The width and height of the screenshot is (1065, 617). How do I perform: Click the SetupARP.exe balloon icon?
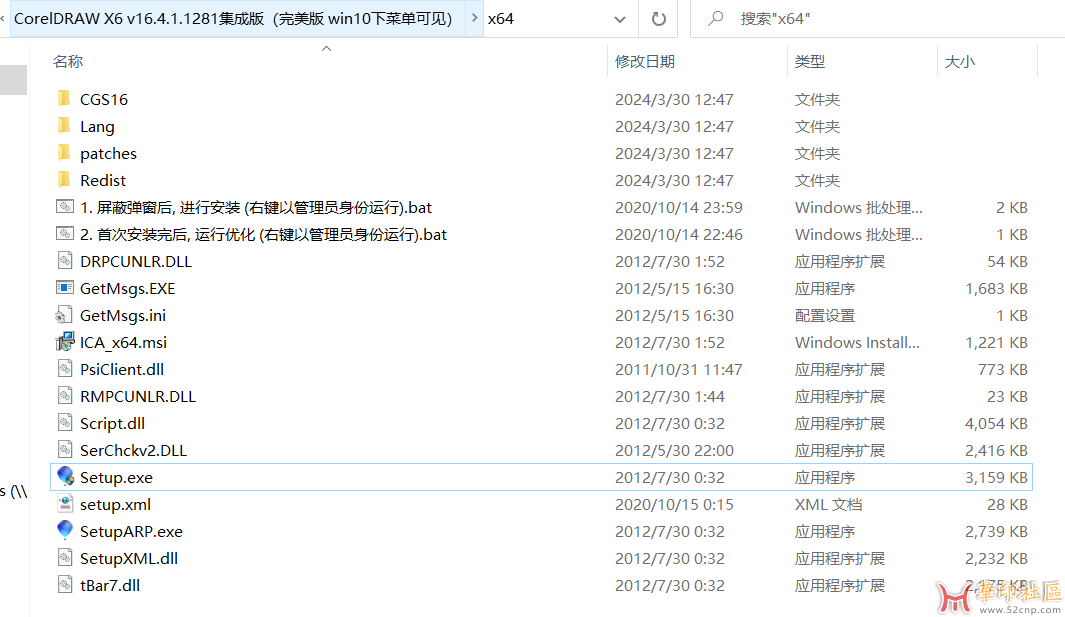(65, 531)
